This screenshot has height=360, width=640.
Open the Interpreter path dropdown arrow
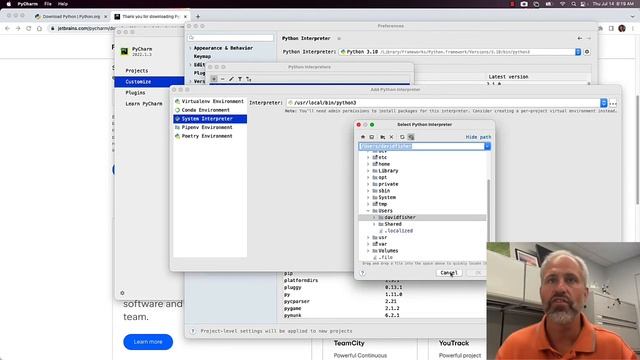click(603, 103)
